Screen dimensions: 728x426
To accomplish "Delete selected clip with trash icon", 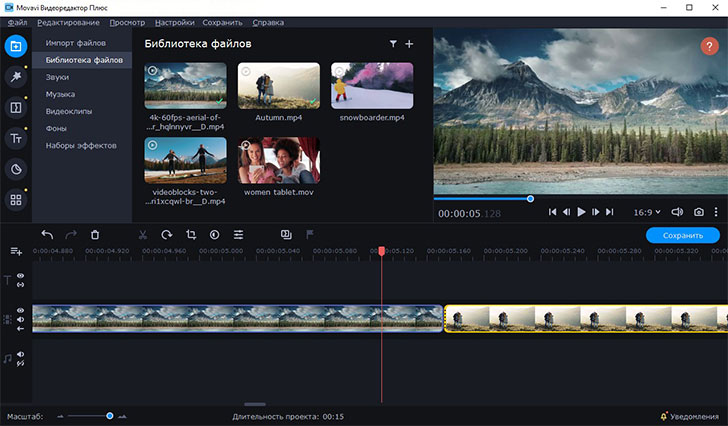I will tap(95, 235).
